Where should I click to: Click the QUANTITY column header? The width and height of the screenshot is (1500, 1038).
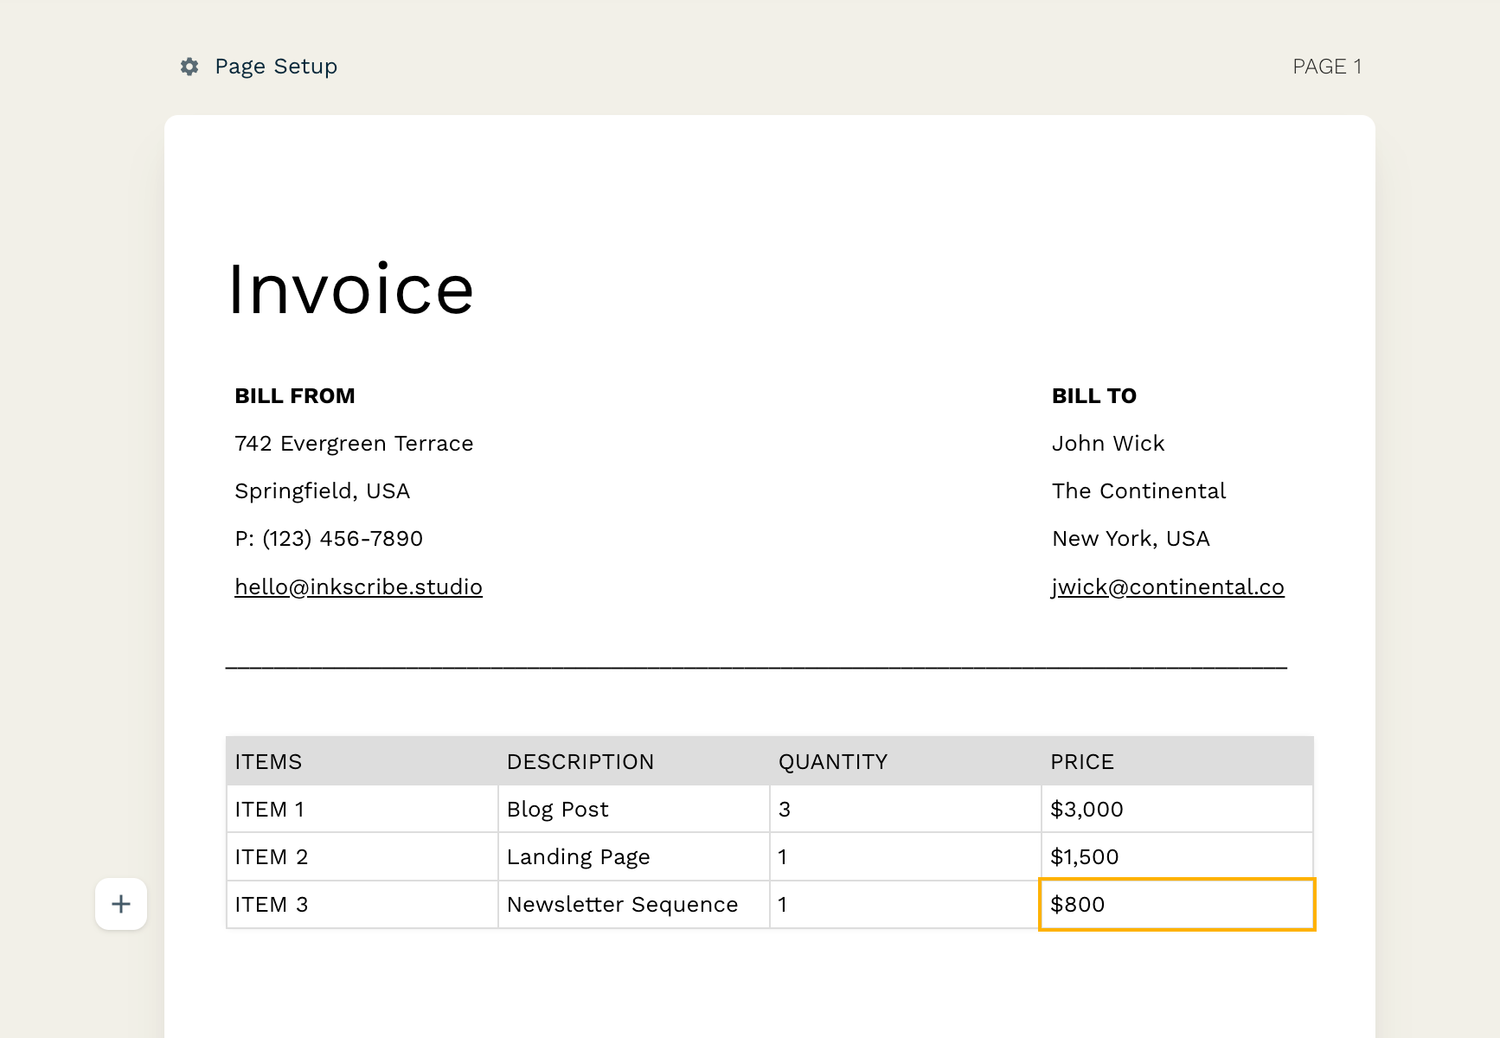click(833, 761)
